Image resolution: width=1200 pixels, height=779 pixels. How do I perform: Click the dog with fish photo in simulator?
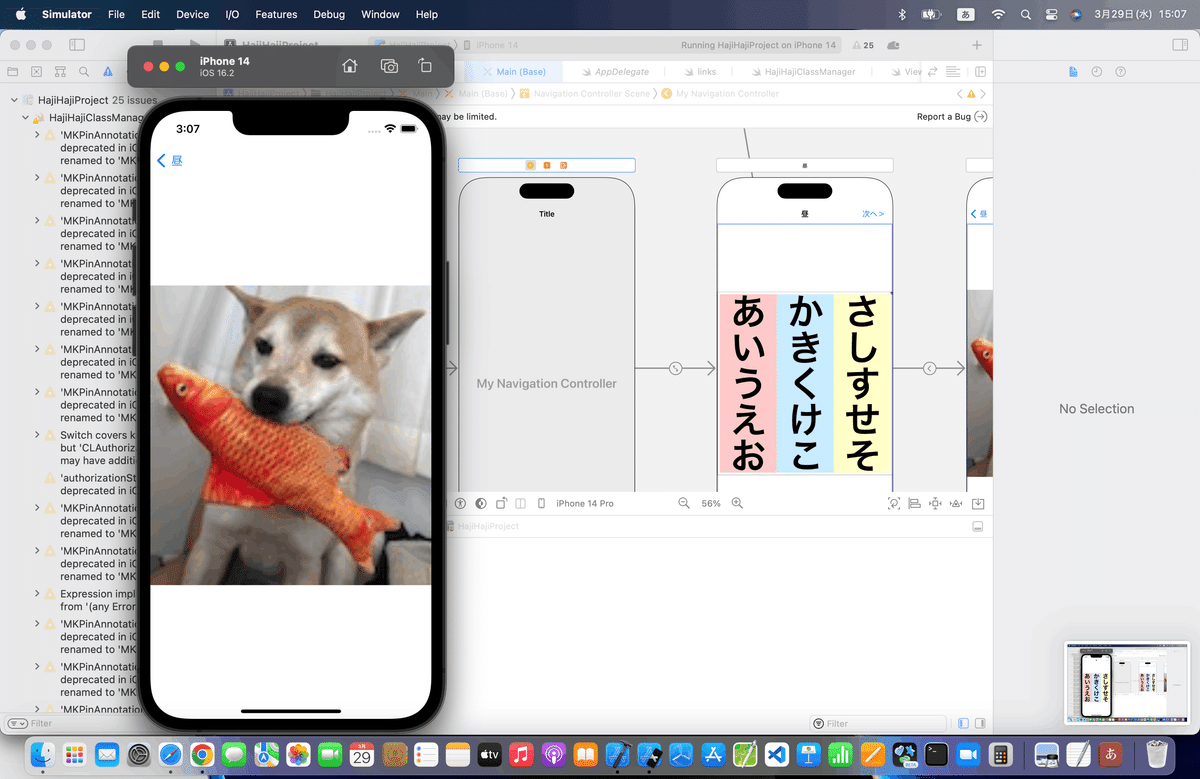click(290, 435)
